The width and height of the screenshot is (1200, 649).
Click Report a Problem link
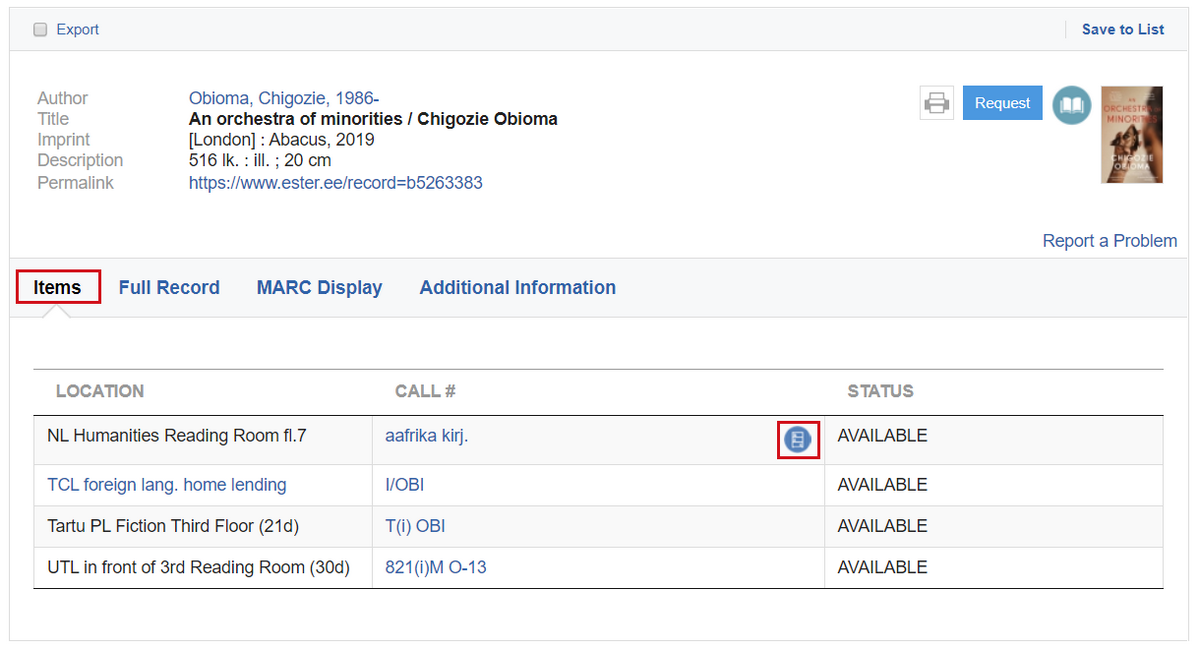tap(1109, 241)
